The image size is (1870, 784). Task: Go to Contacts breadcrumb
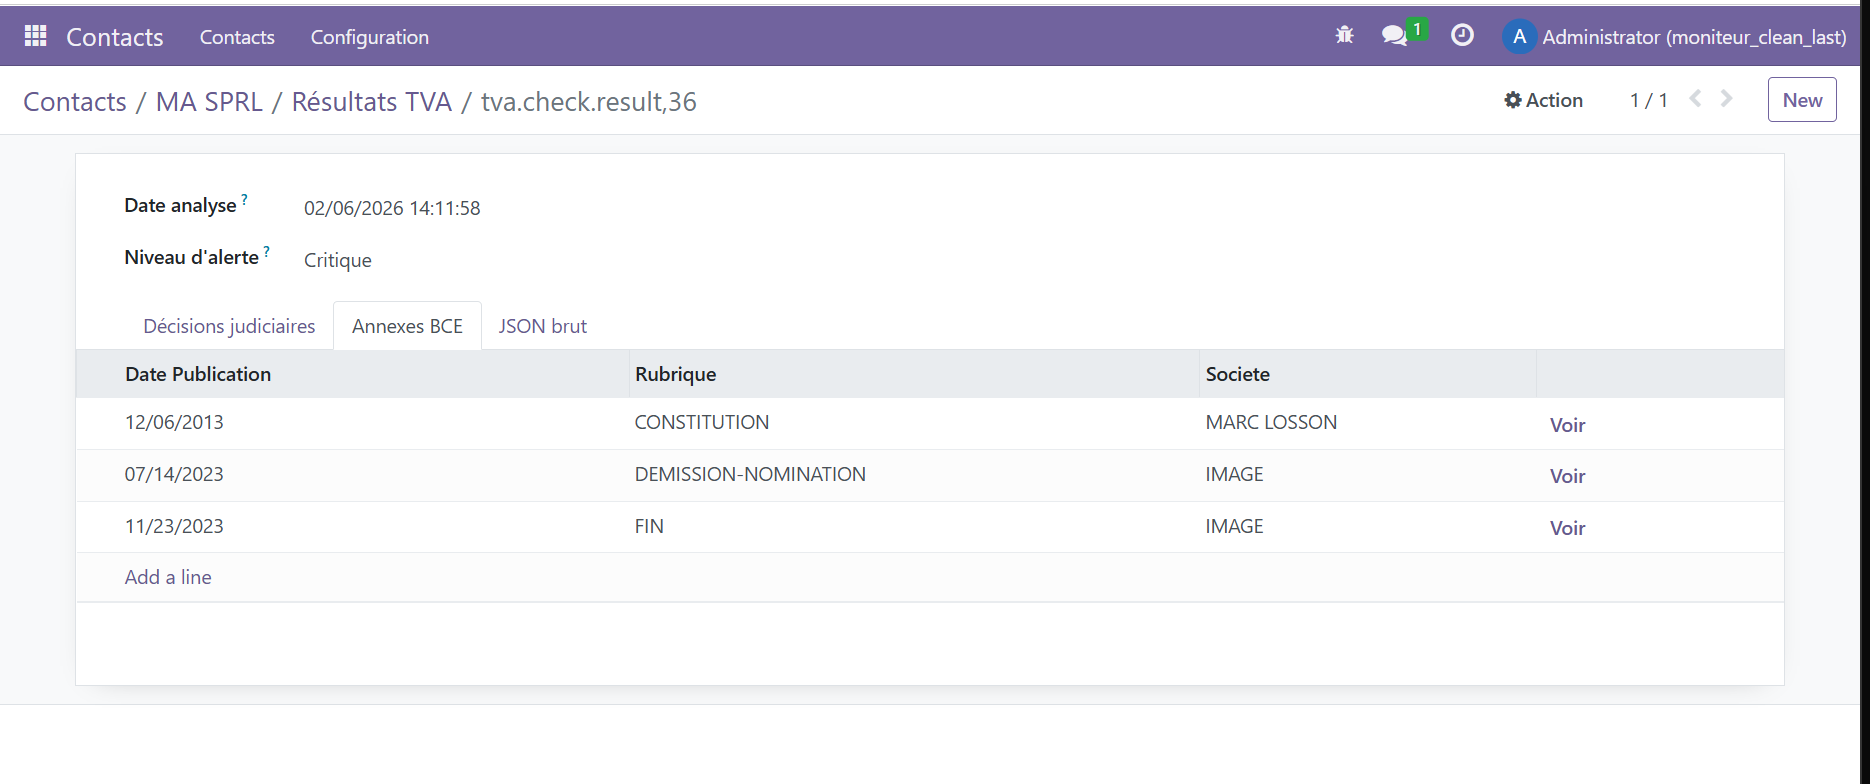click(x=75, y=102)
